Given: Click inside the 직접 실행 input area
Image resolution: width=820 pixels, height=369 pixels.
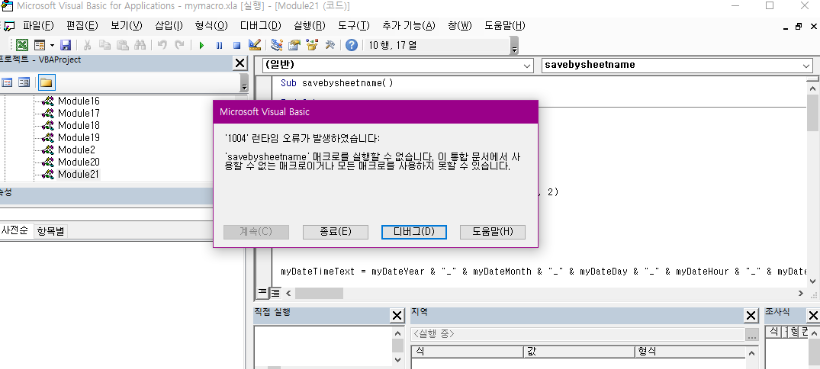Looking at the screenshot, I should (323, 347).
